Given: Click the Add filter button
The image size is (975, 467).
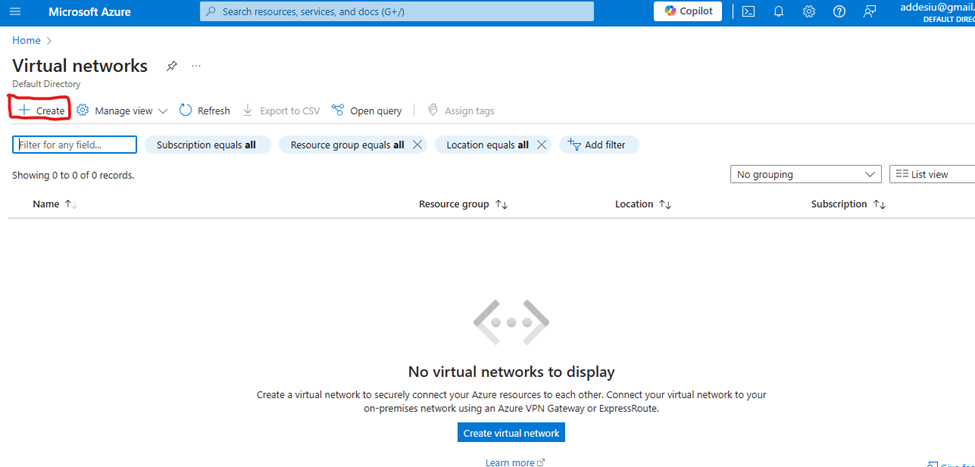Looking at the screenshot, I should point(598,145).
